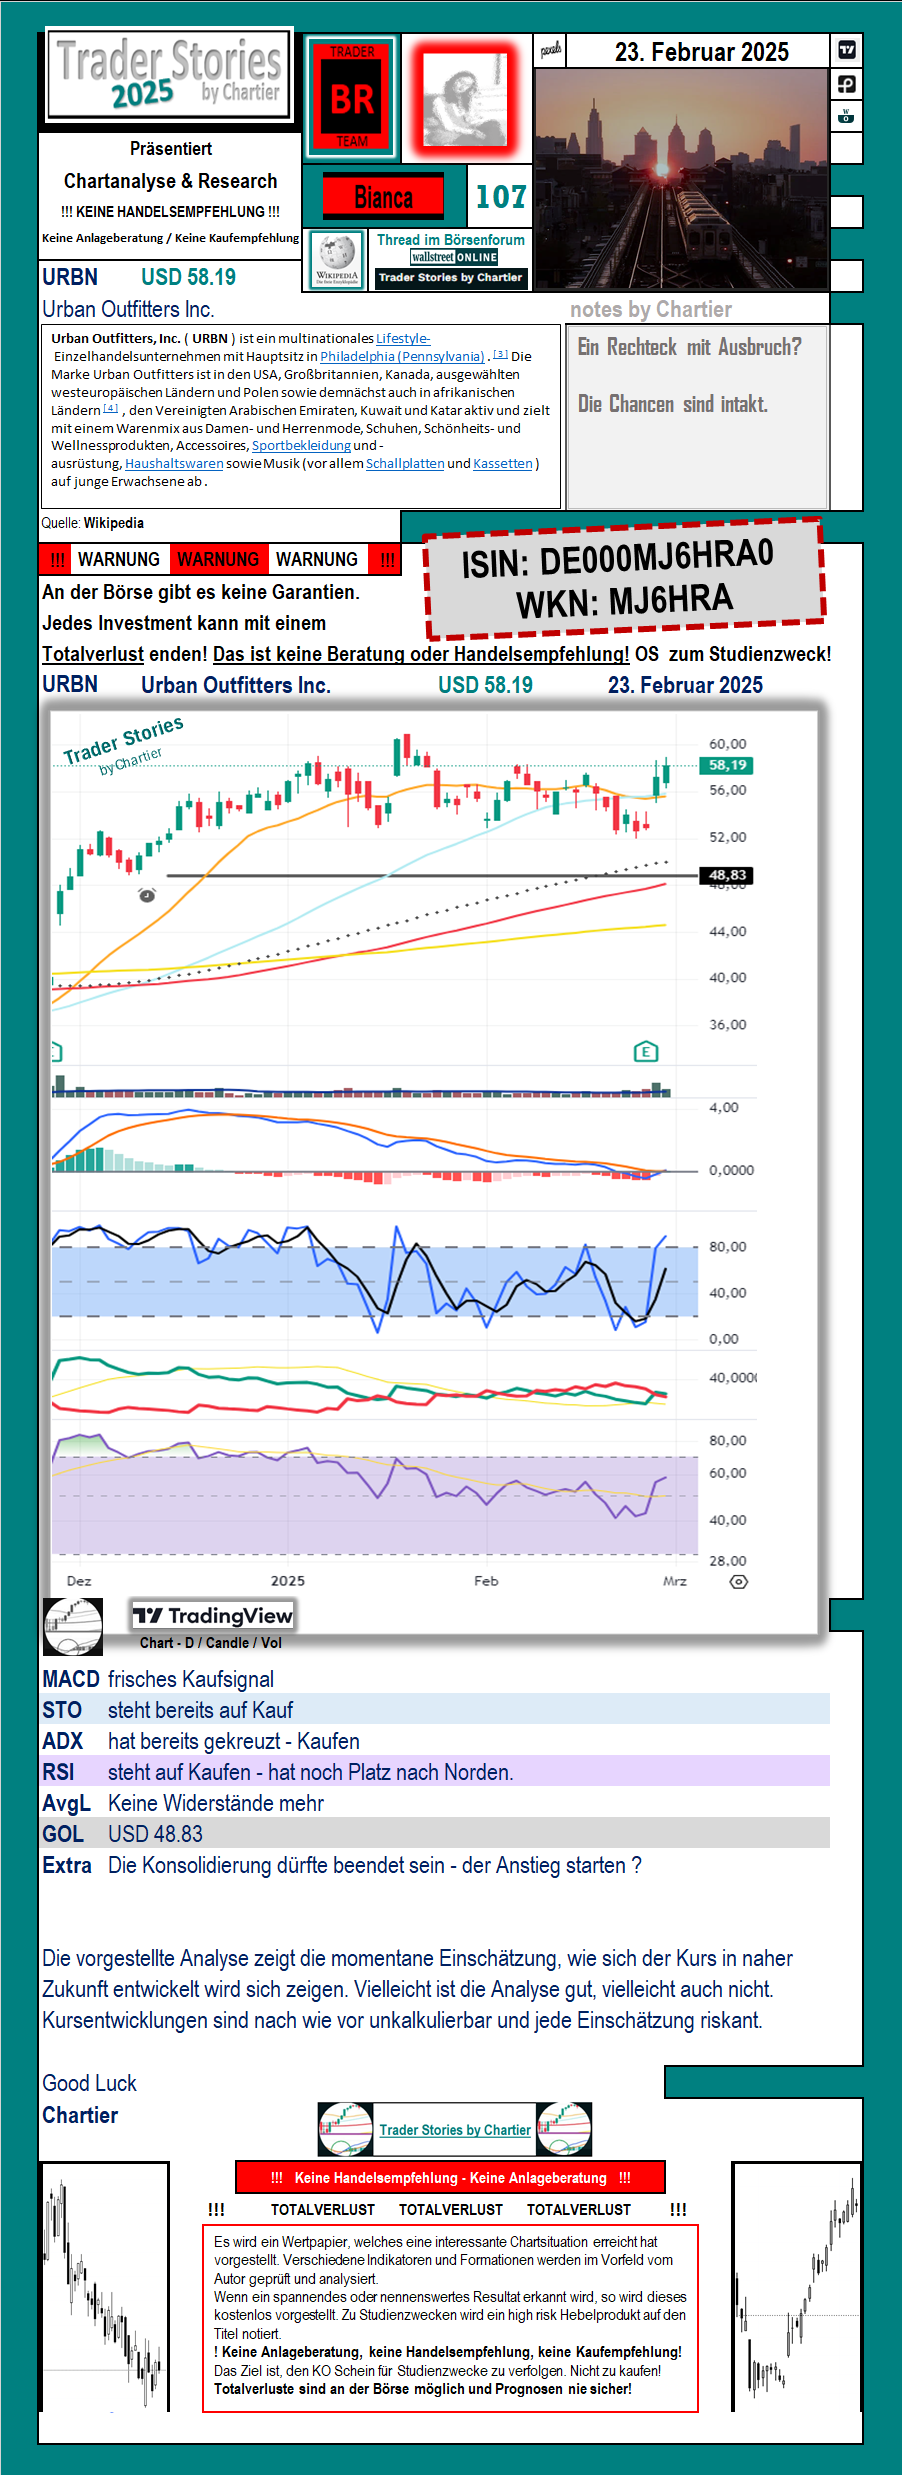
Task: Open the 'Lifestyle-' link in the Wikipedia text
Action: pos(403,338)
